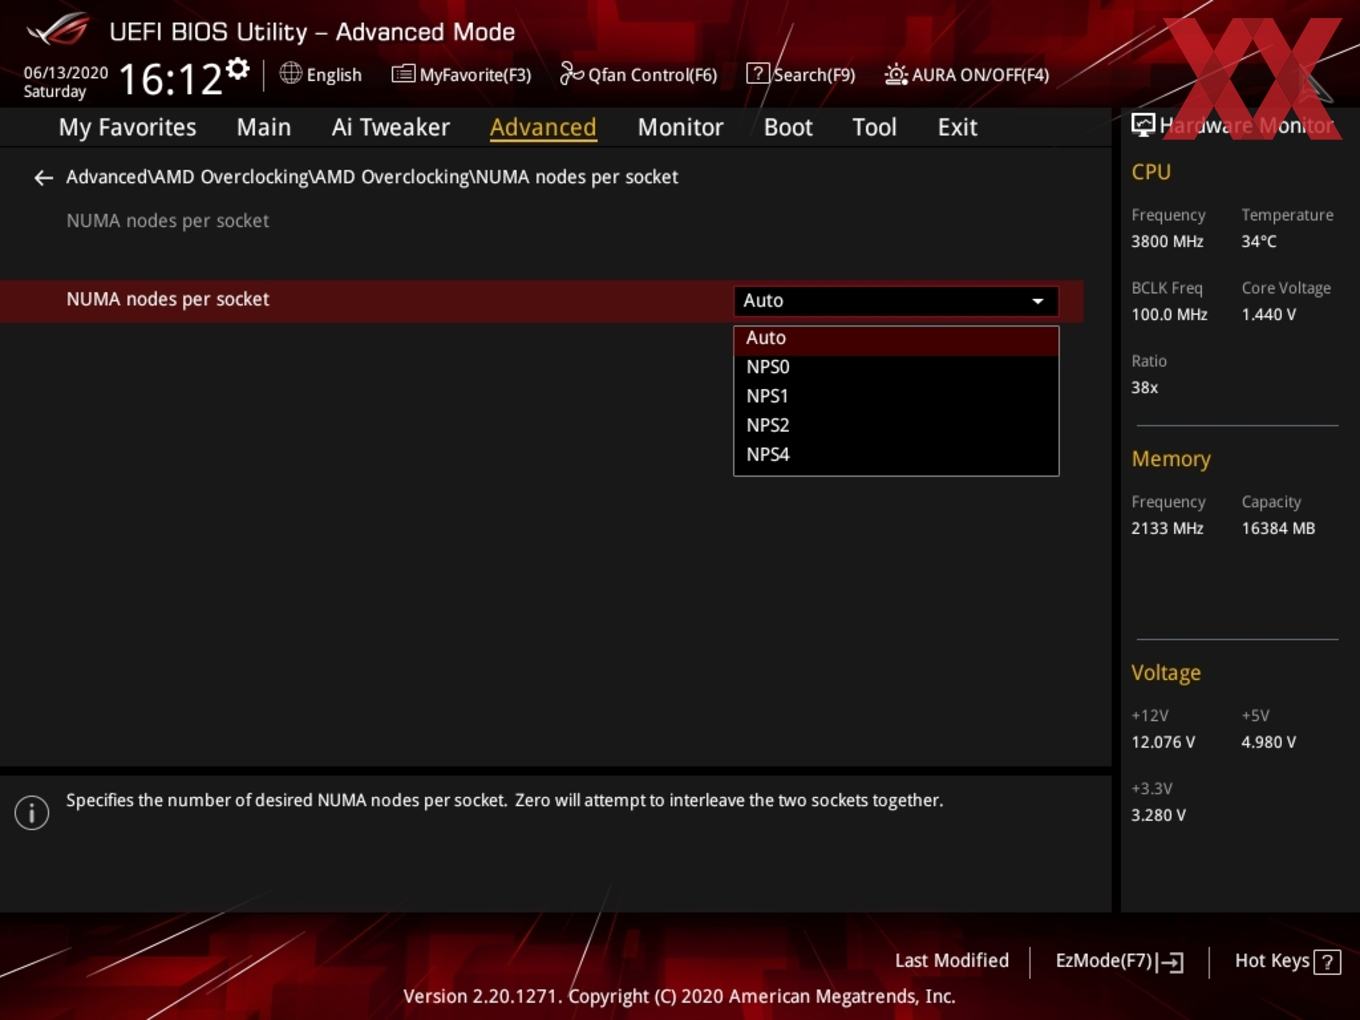Click Ratio value 38x
This screenshot has width=1360, height=1020.
pos(1145,388)
